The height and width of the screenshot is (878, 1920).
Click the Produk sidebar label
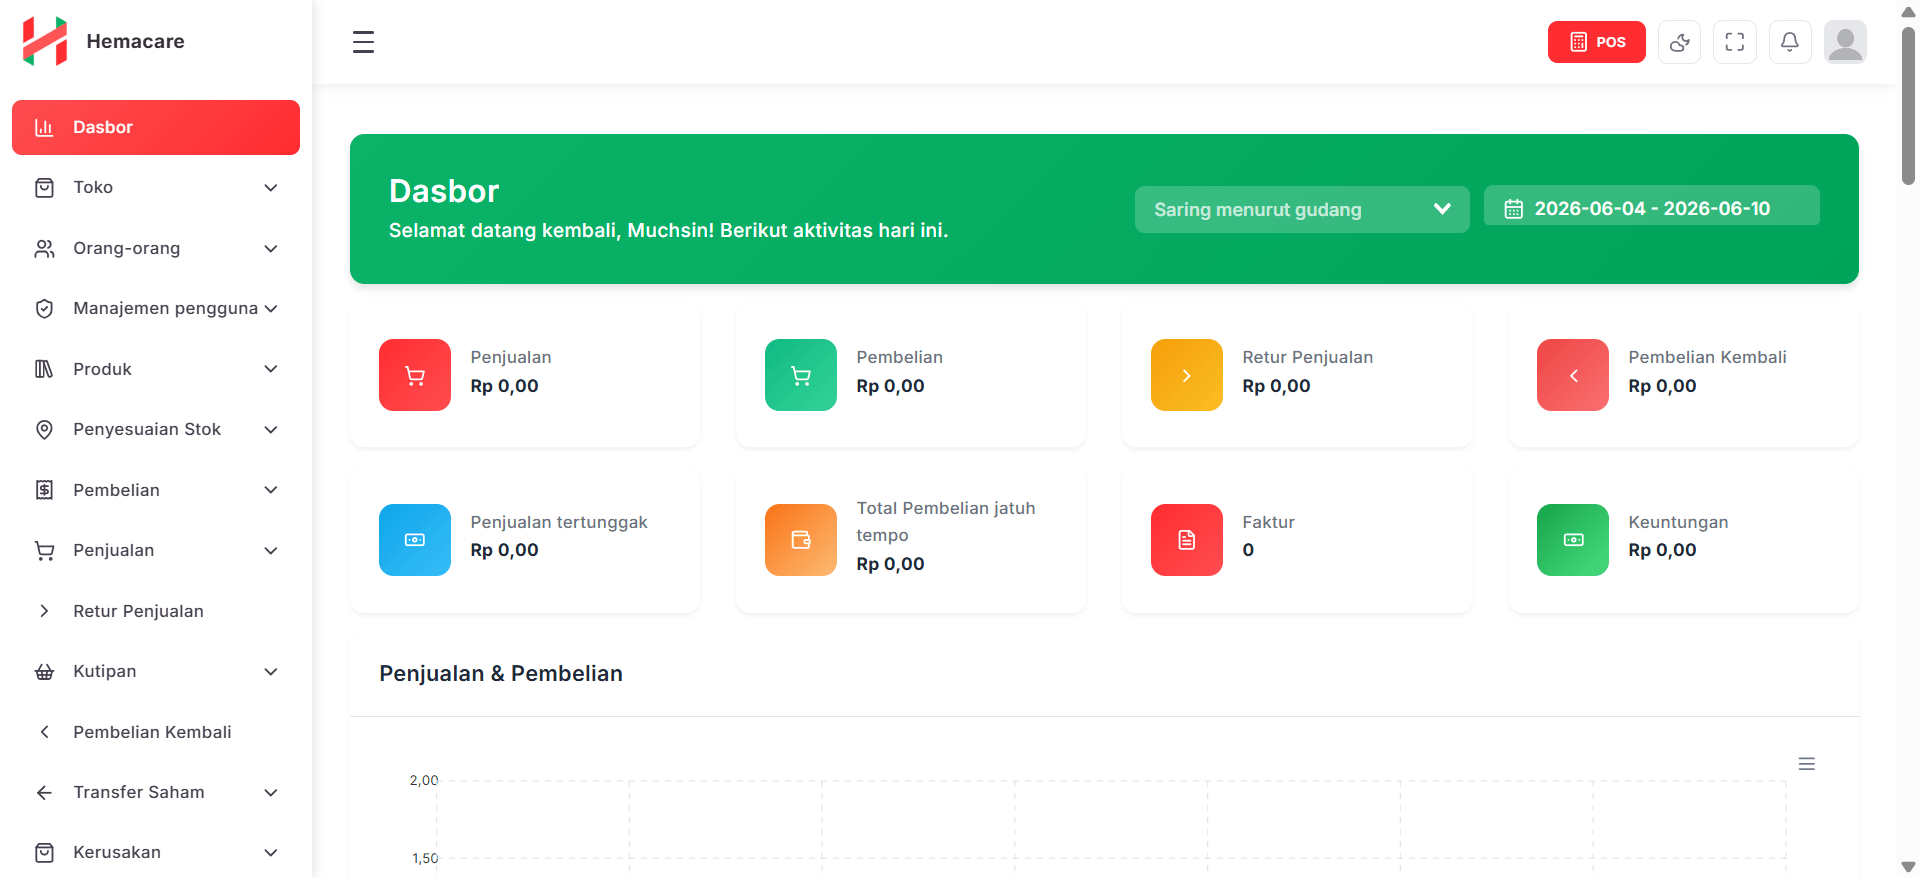(x=102, y=369)
